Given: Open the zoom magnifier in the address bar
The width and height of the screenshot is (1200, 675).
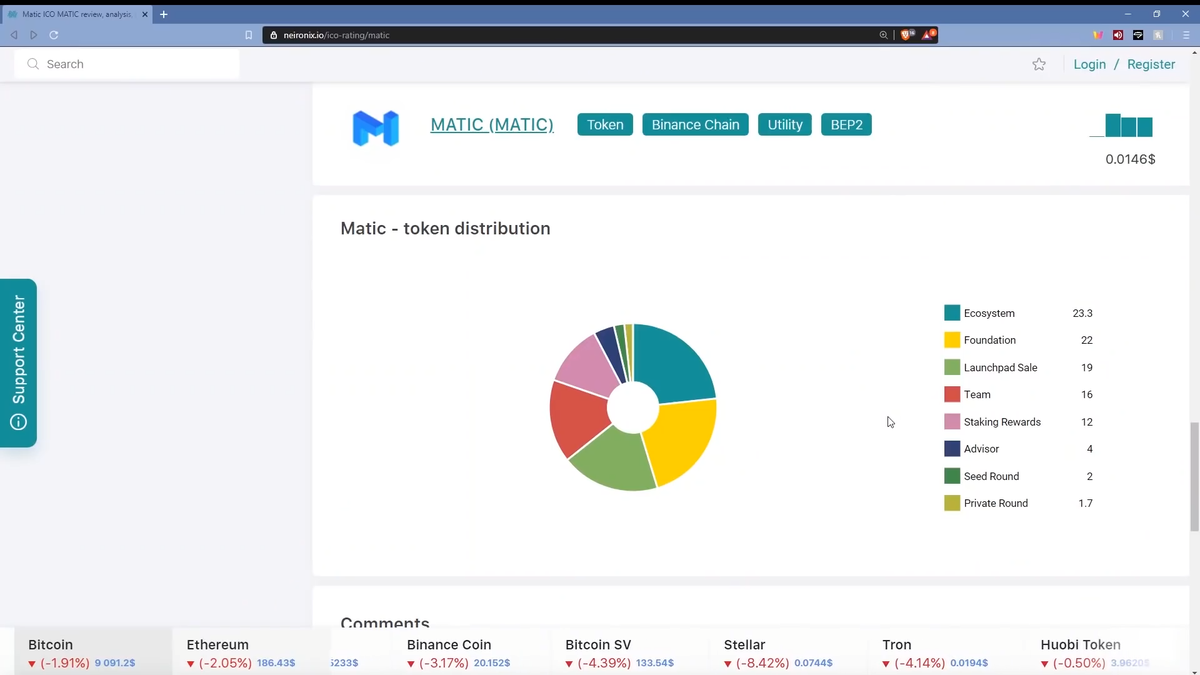Looking at the screenshot, I should (883, 35).
